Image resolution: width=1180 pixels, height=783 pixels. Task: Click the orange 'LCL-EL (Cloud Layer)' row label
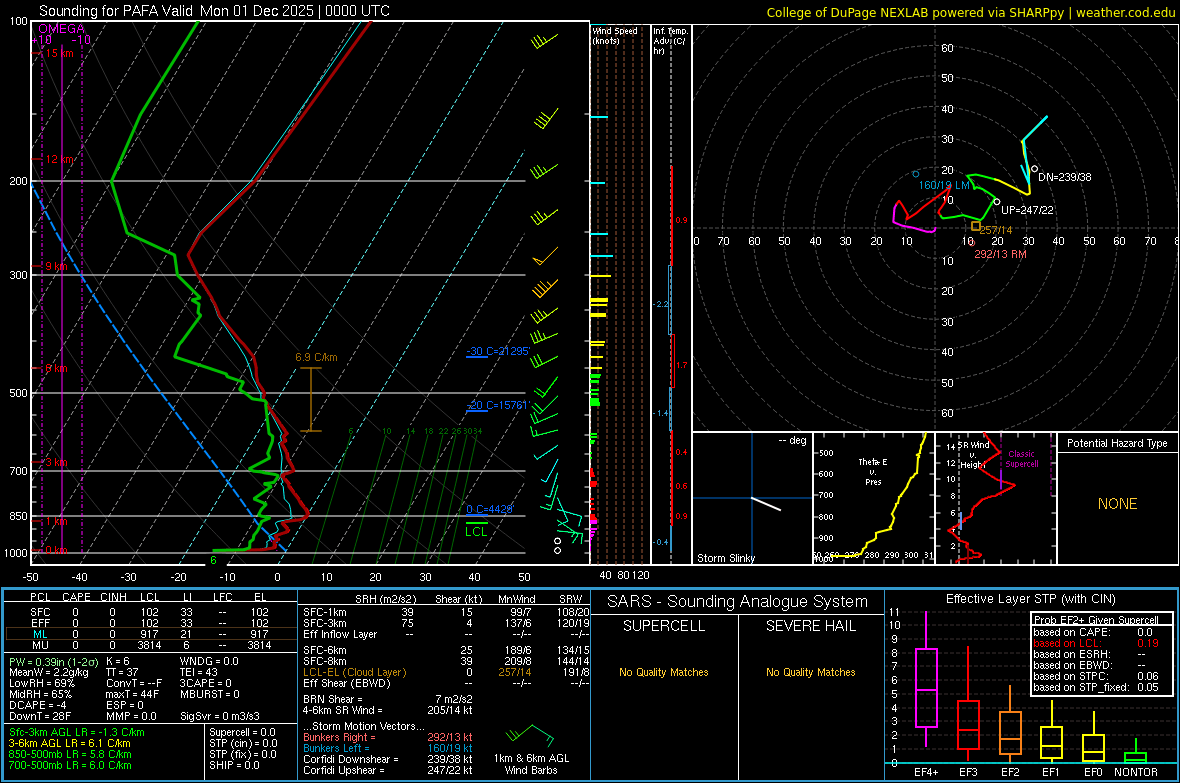(354, 672)
